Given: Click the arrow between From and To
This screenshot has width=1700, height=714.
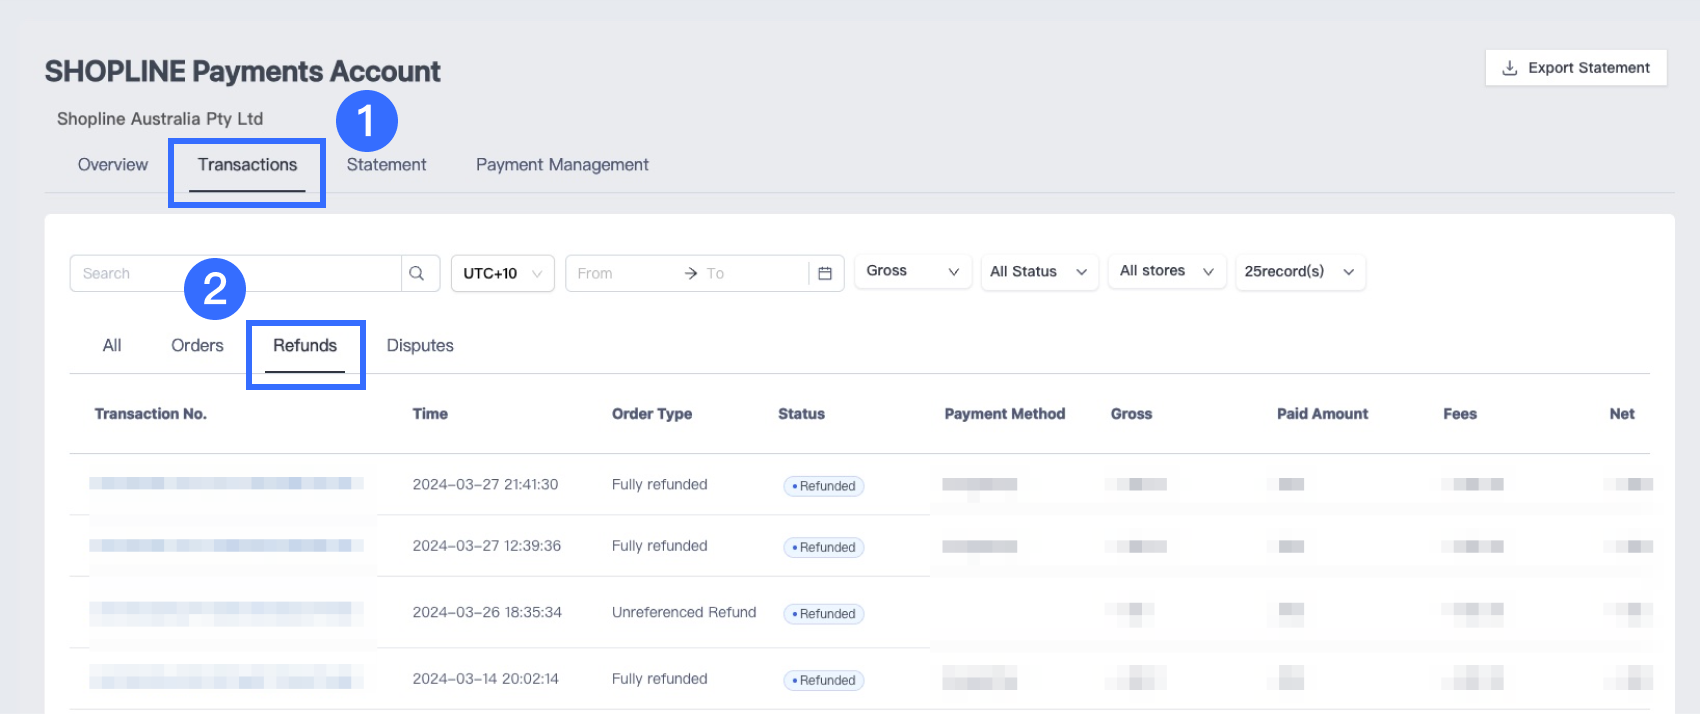Looking at the screenshot, I should tap(690, 273).
